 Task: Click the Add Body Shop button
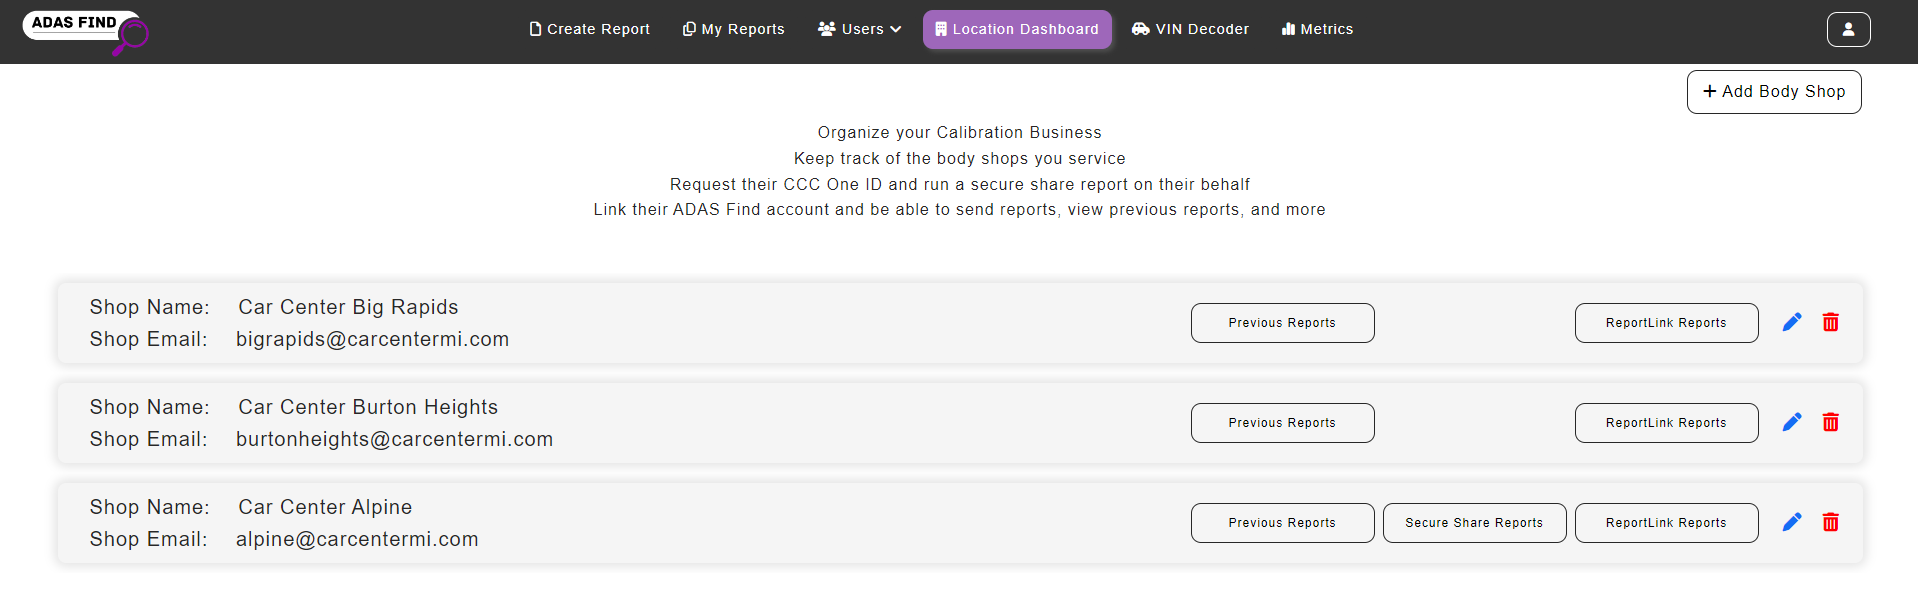pos(1773,92)
